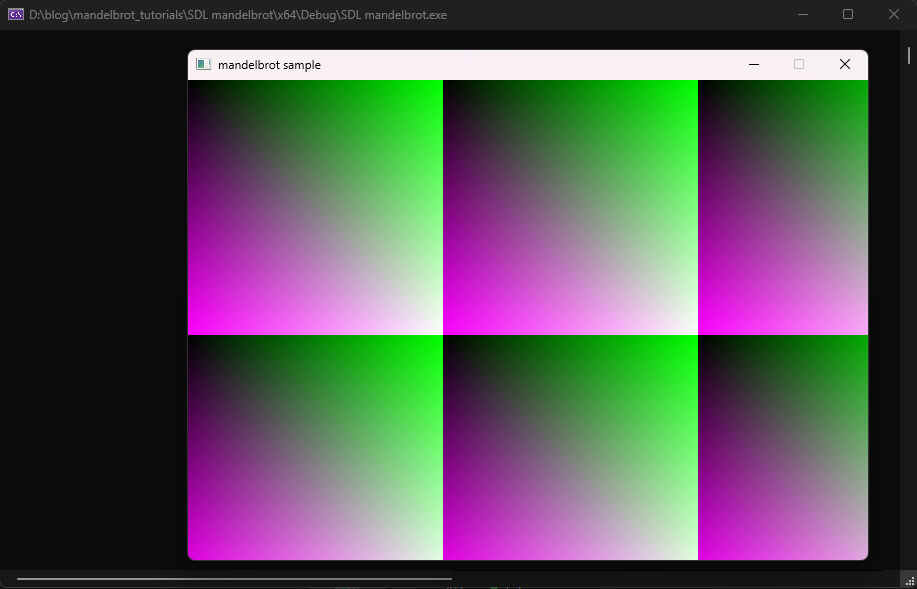The height and width of the screenshot is (589, 917).
Task: Close the SDL mandelbrot.exe console window
Action: point(894,14)
